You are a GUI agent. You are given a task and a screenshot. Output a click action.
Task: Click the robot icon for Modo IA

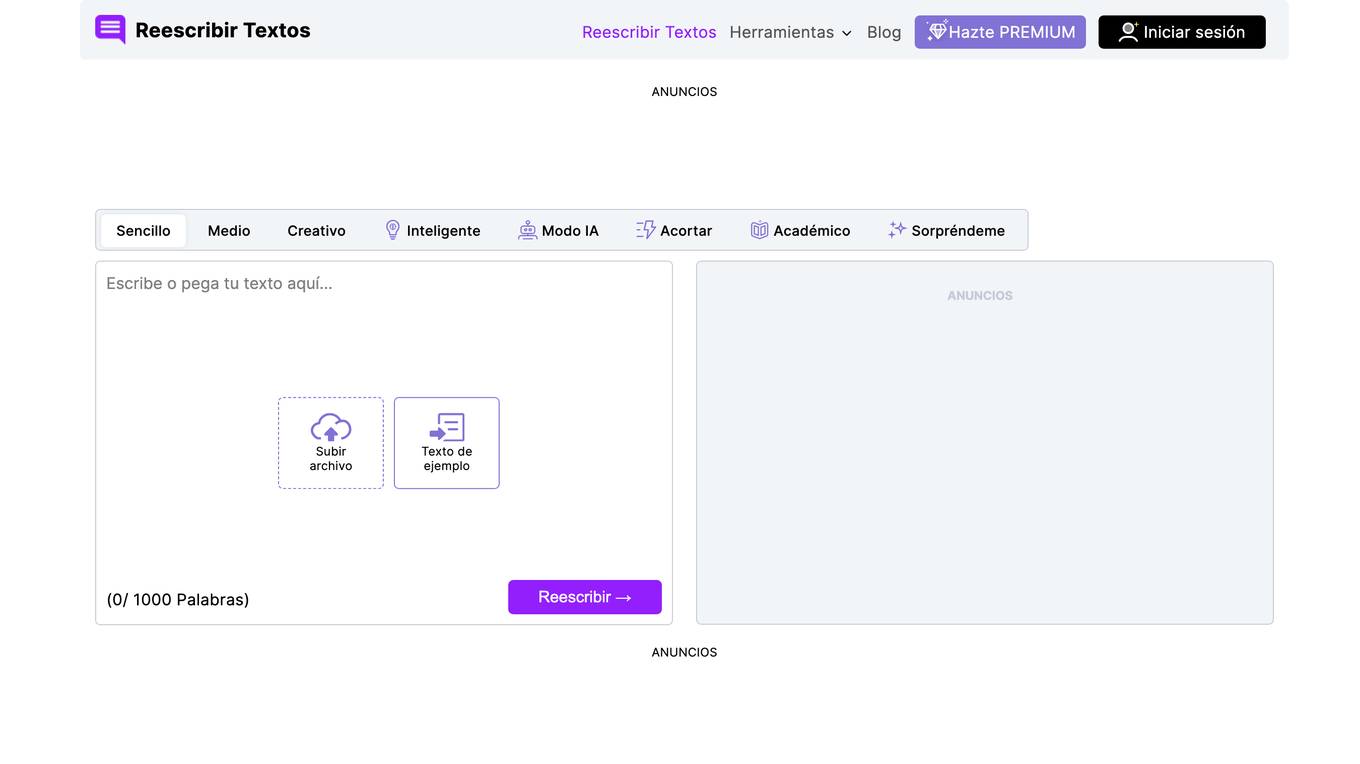pos(527,230)
